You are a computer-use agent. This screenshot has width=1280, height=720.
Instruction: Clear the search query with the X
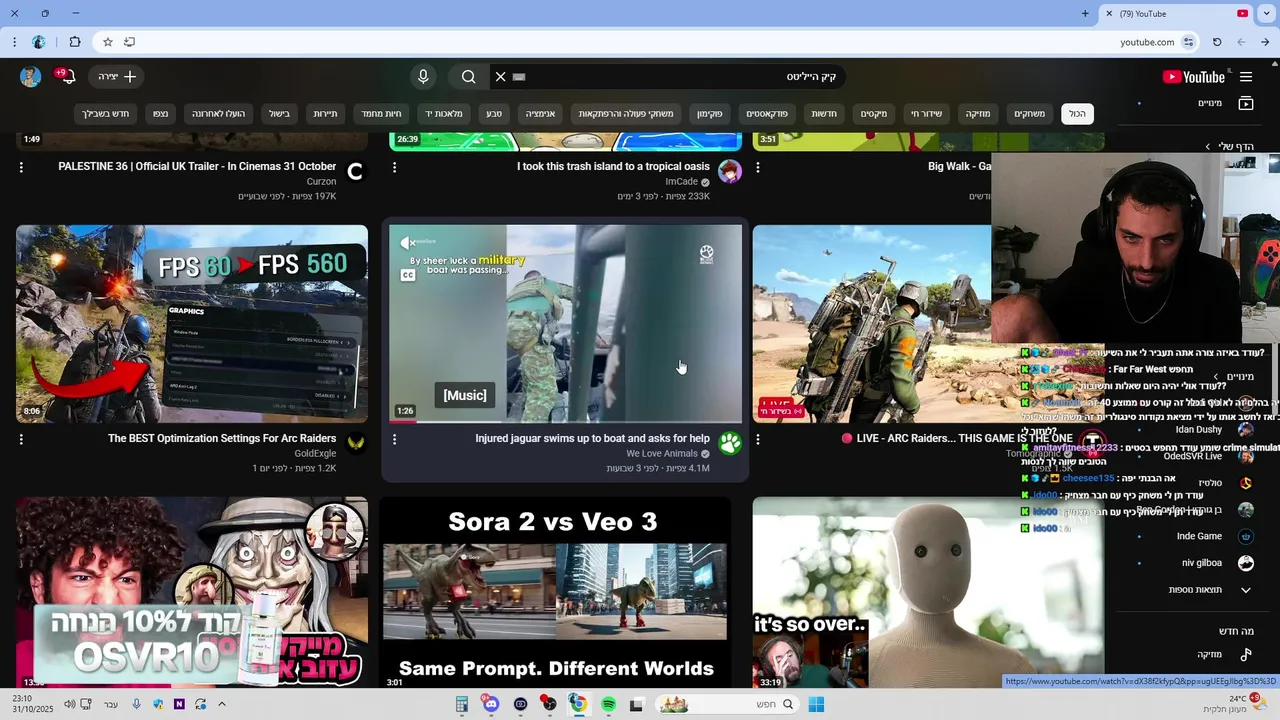(501, 77)
